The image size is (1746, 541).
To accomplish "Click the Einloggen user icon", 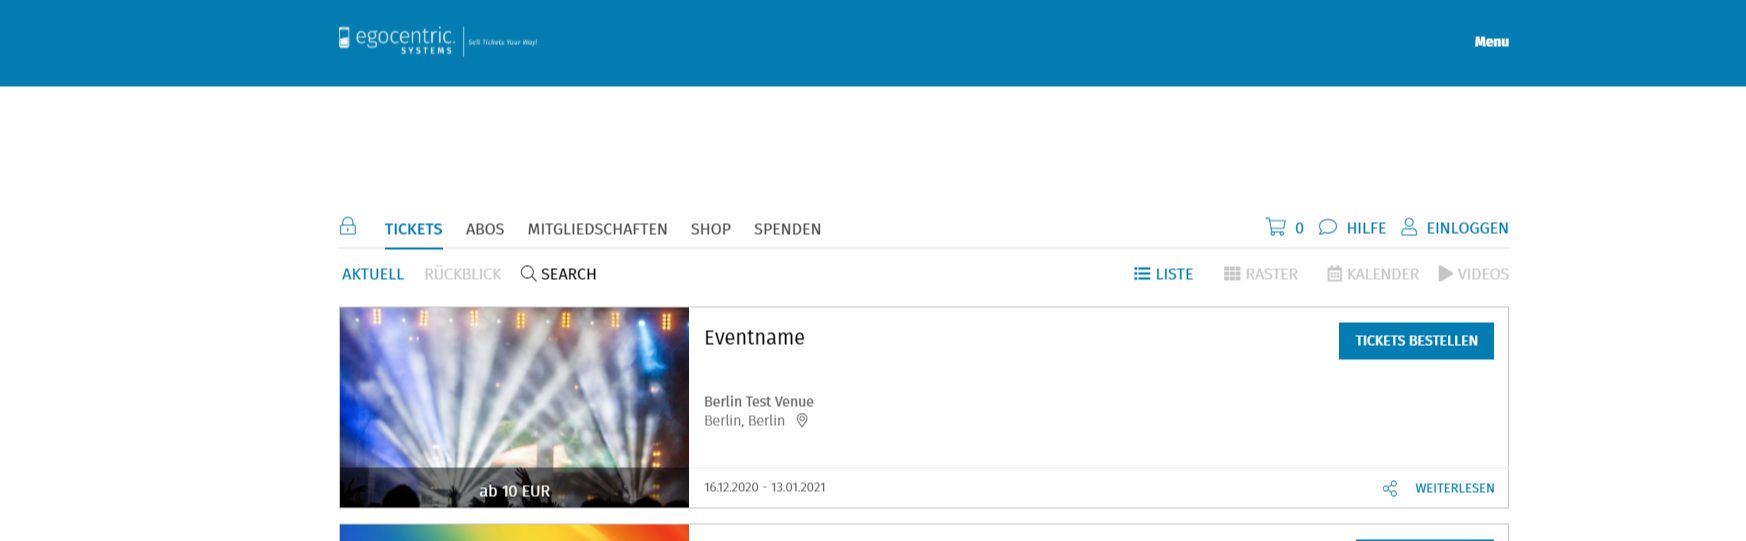I will [x=1409, y=227].
